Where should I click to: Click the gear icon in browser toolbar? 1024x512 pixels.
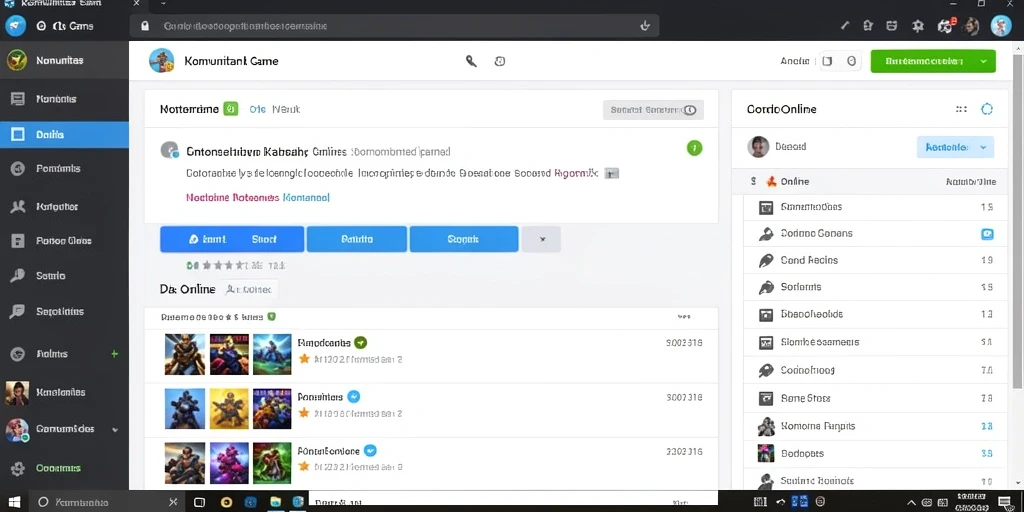pyautogui.click(x=918, y=26)
